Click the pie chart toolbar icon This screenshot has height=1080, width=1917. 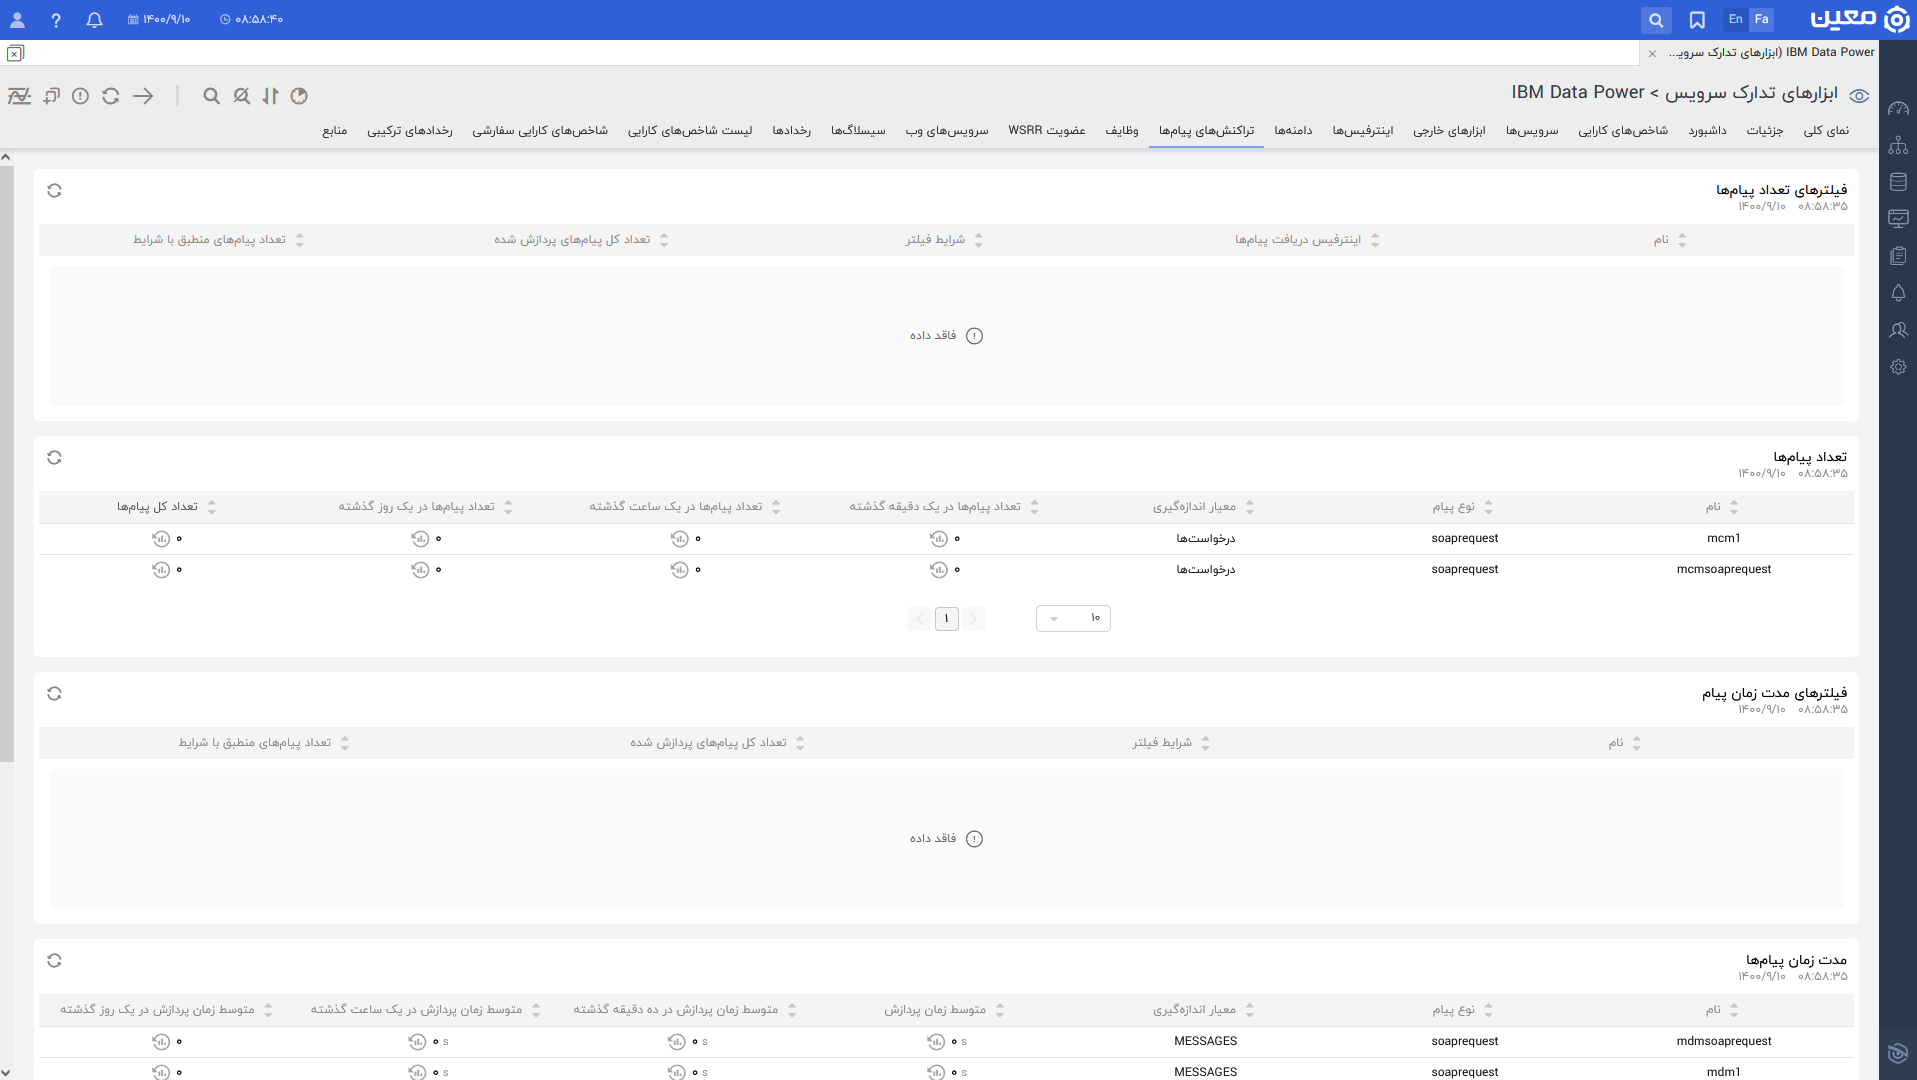299,96
